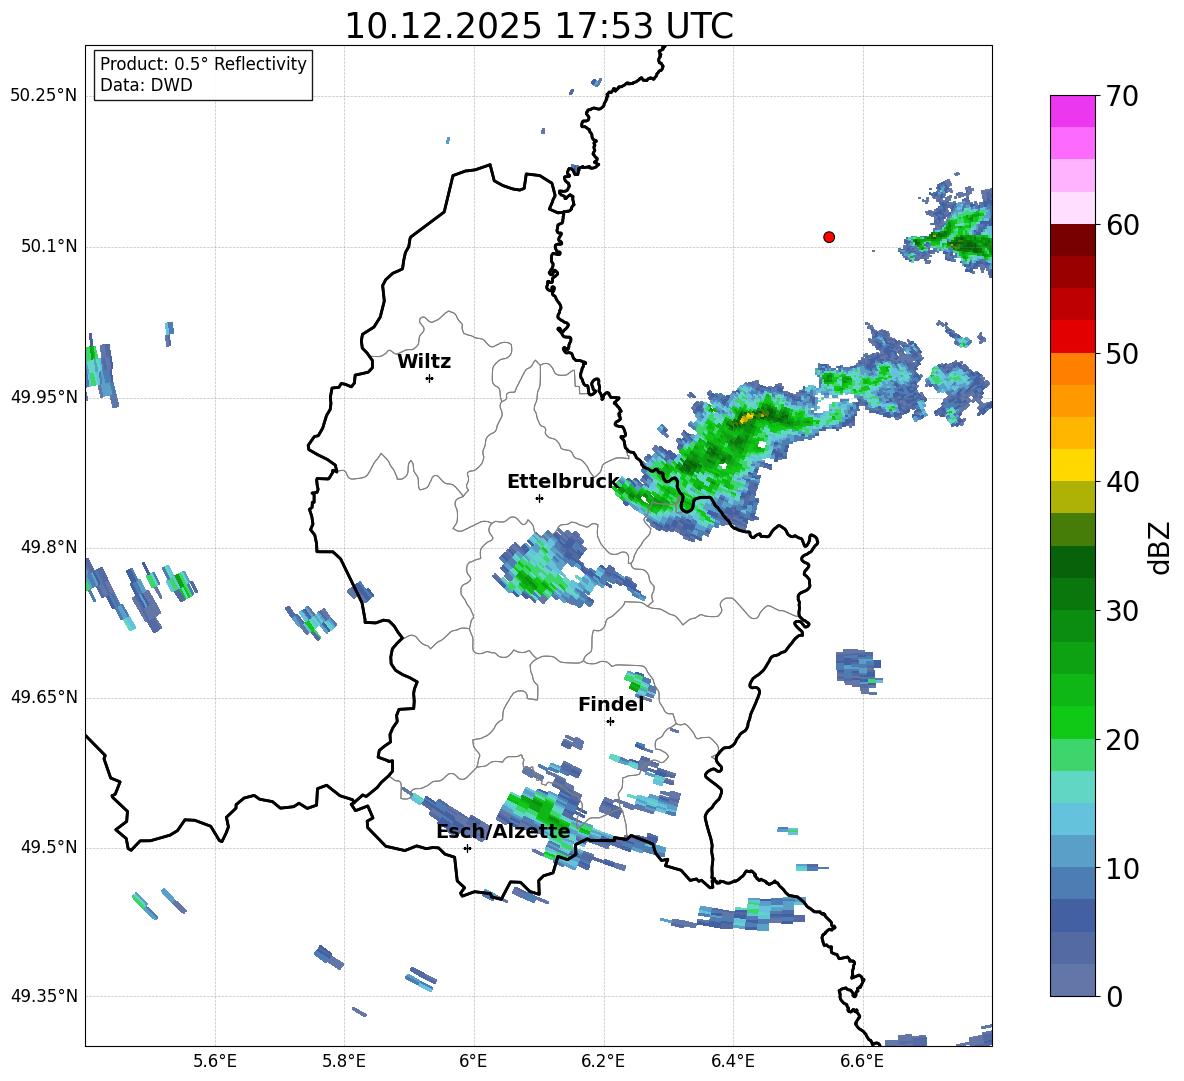Click the 0 tick label on colorbar
The height and width of the screenshot is (1081, 1184).
(1114, 997)
